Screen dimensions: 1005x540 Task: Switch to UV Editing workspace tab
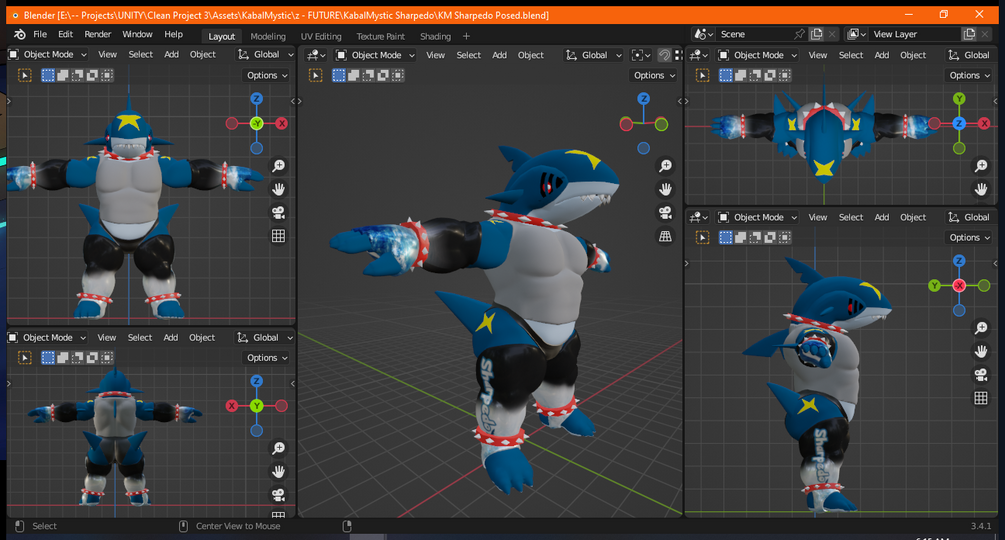321,37
